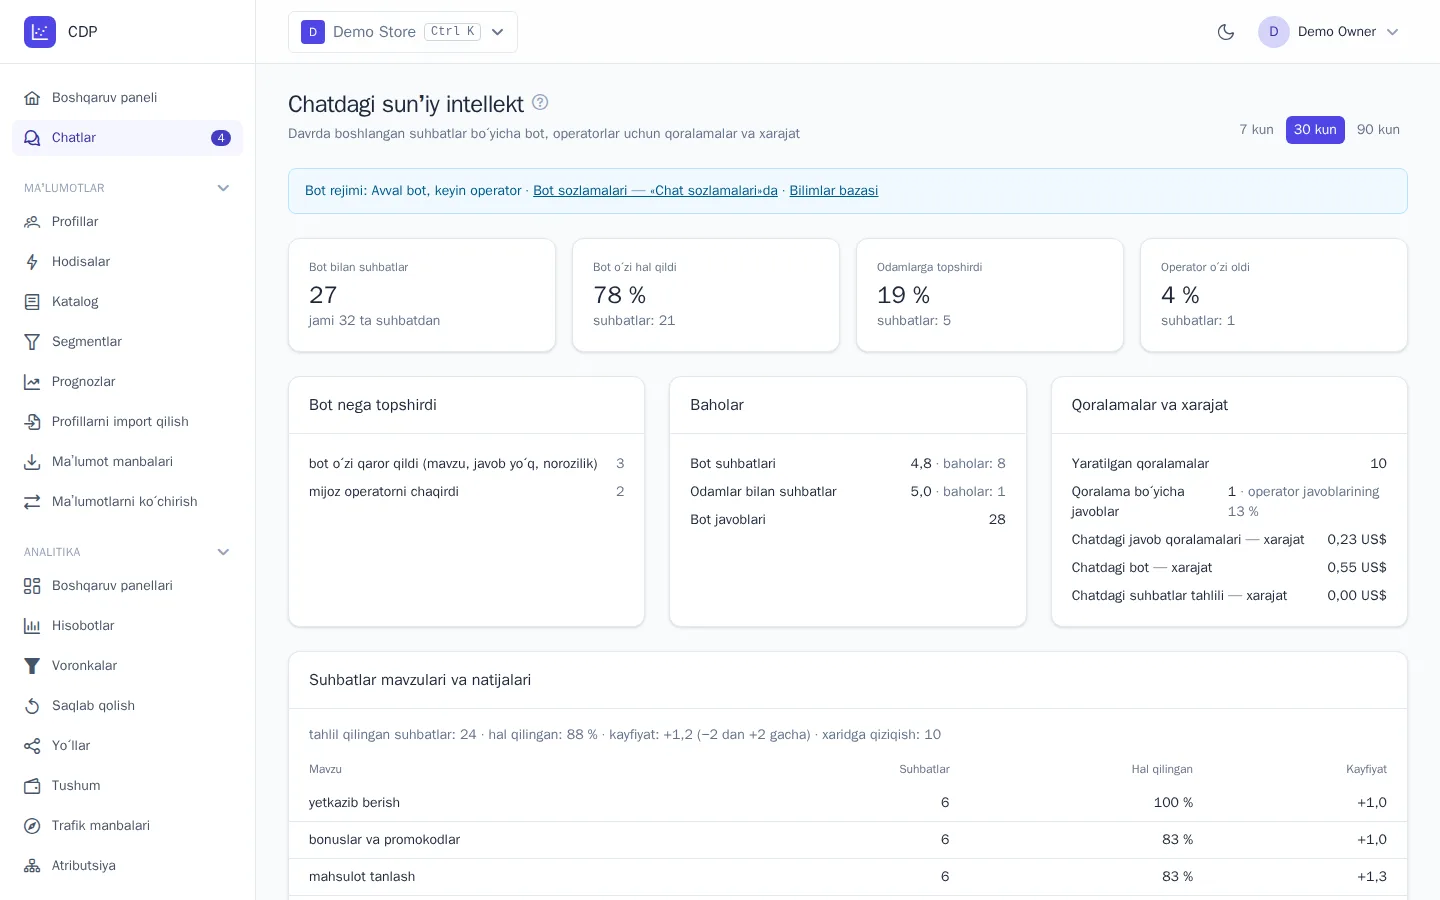Image resolution: width=1440 pixels, height=900 pixels.
Task: Click the 'mijoz operatorni chaqirdi' reason row
Action: (467, 492)
